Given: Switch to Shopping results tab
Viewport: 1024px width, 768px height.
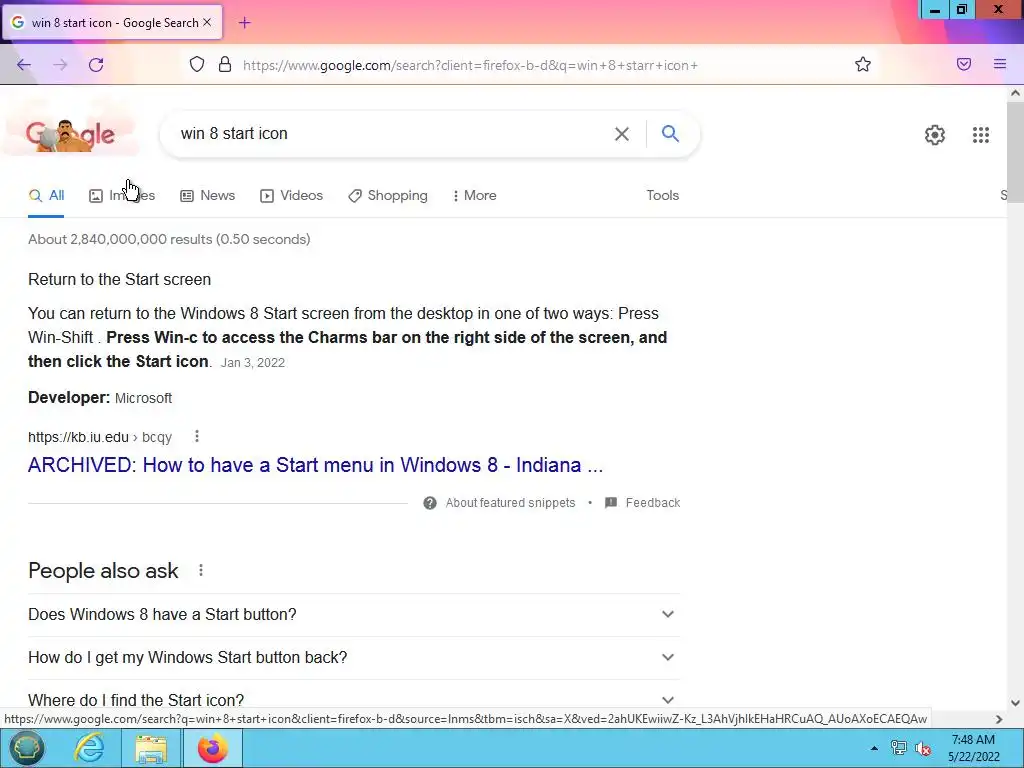Looking at the screenshot, I should pos(388,195).
